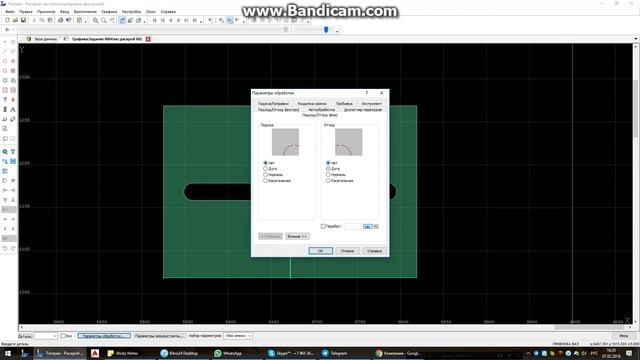Click the Open file toolbar icon
The width and height of the screenshot is (640, 360).
(x=15, y=20)
